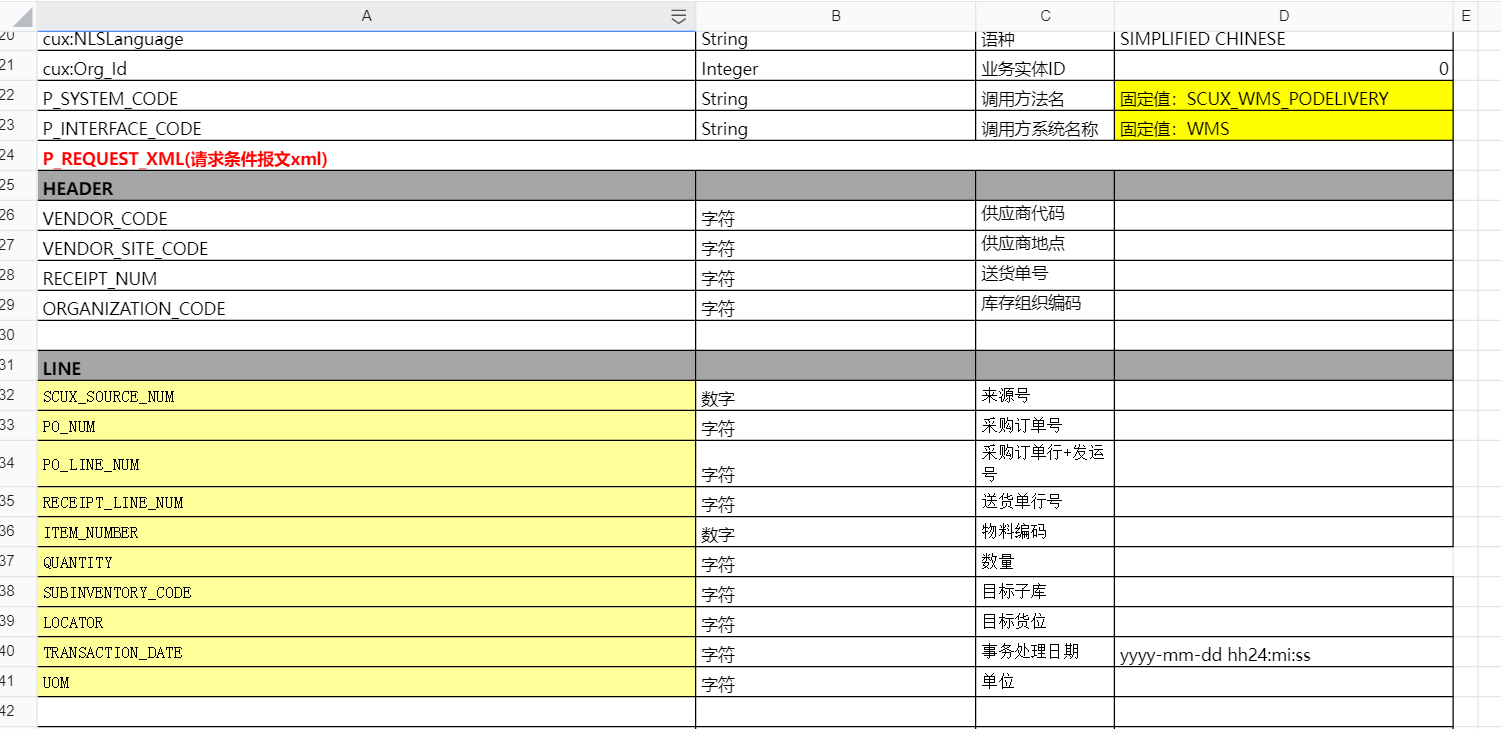Click the 0 value in cux:Org_Id row

tap(1284, 66)
